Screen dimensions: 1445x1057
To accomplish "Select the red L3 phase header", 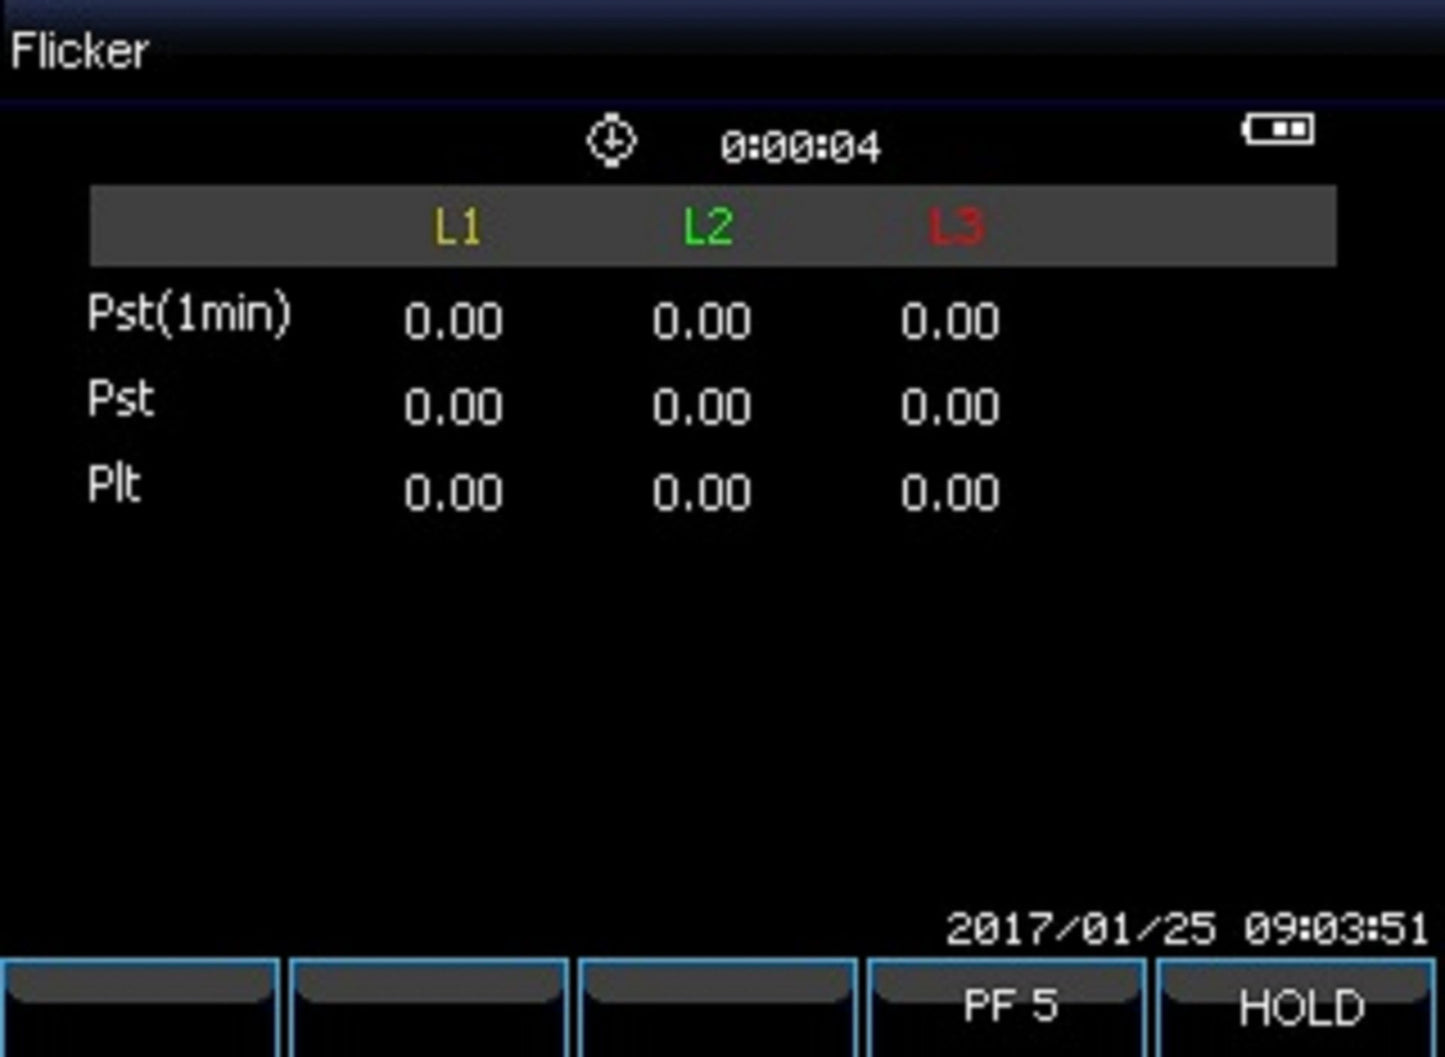I will [x=956, y=227].
